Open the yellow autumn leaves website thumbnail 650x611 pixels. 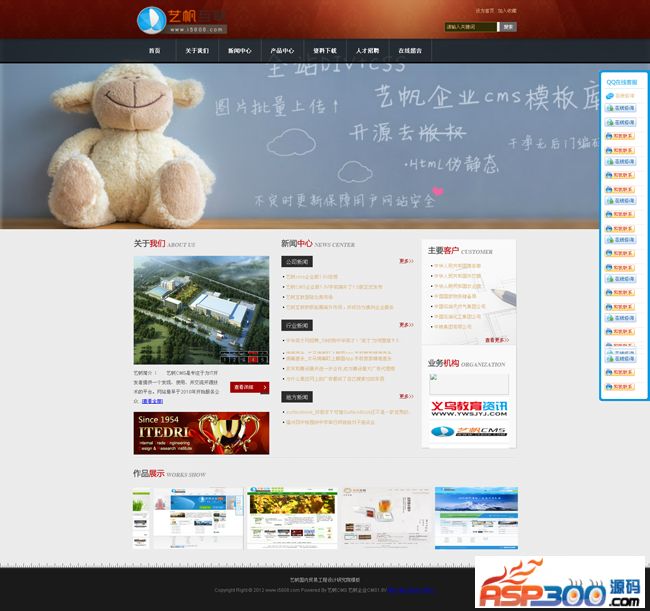click(292, 518)
